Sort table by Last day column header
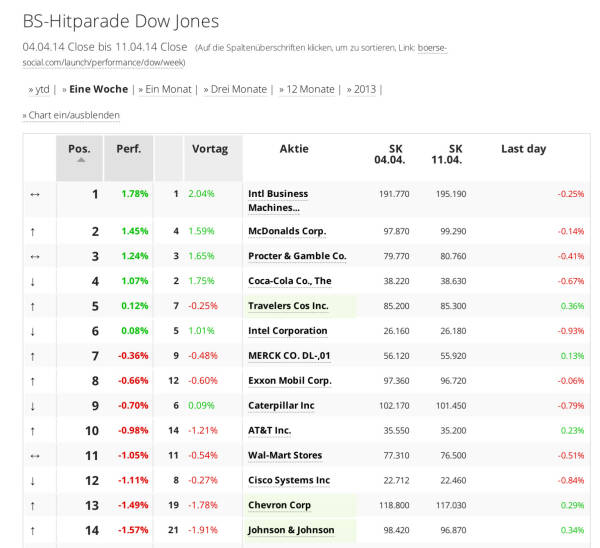Screen dimensions: 600x548 coord(523,149)
